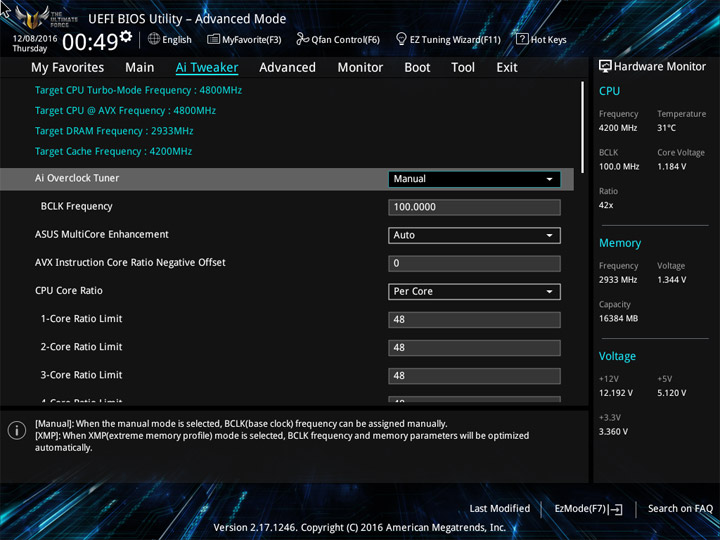
Task: Open ASUS MultiCore Enhancement dropdown
Action: (x=474, y=236)
